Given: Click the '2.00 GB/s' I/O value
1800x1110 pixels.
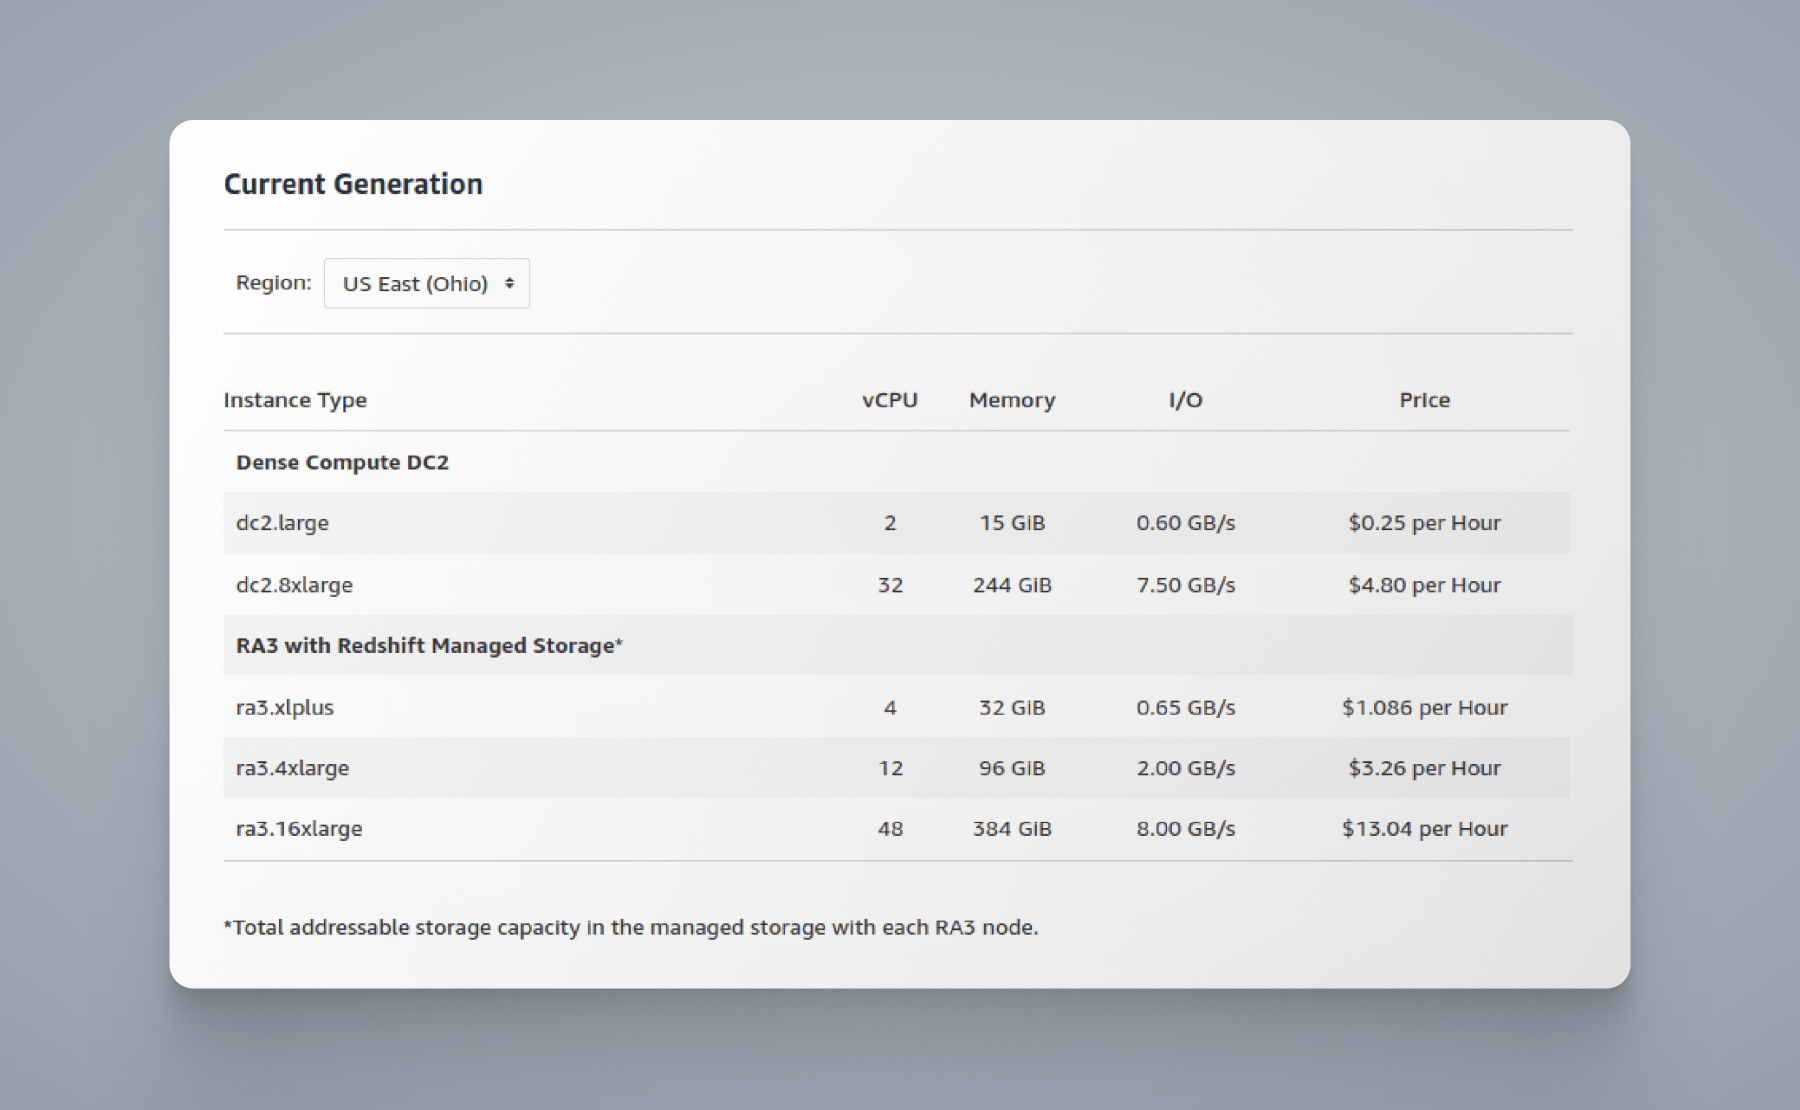Looking at the screenshot, I should pos(1186,768).
